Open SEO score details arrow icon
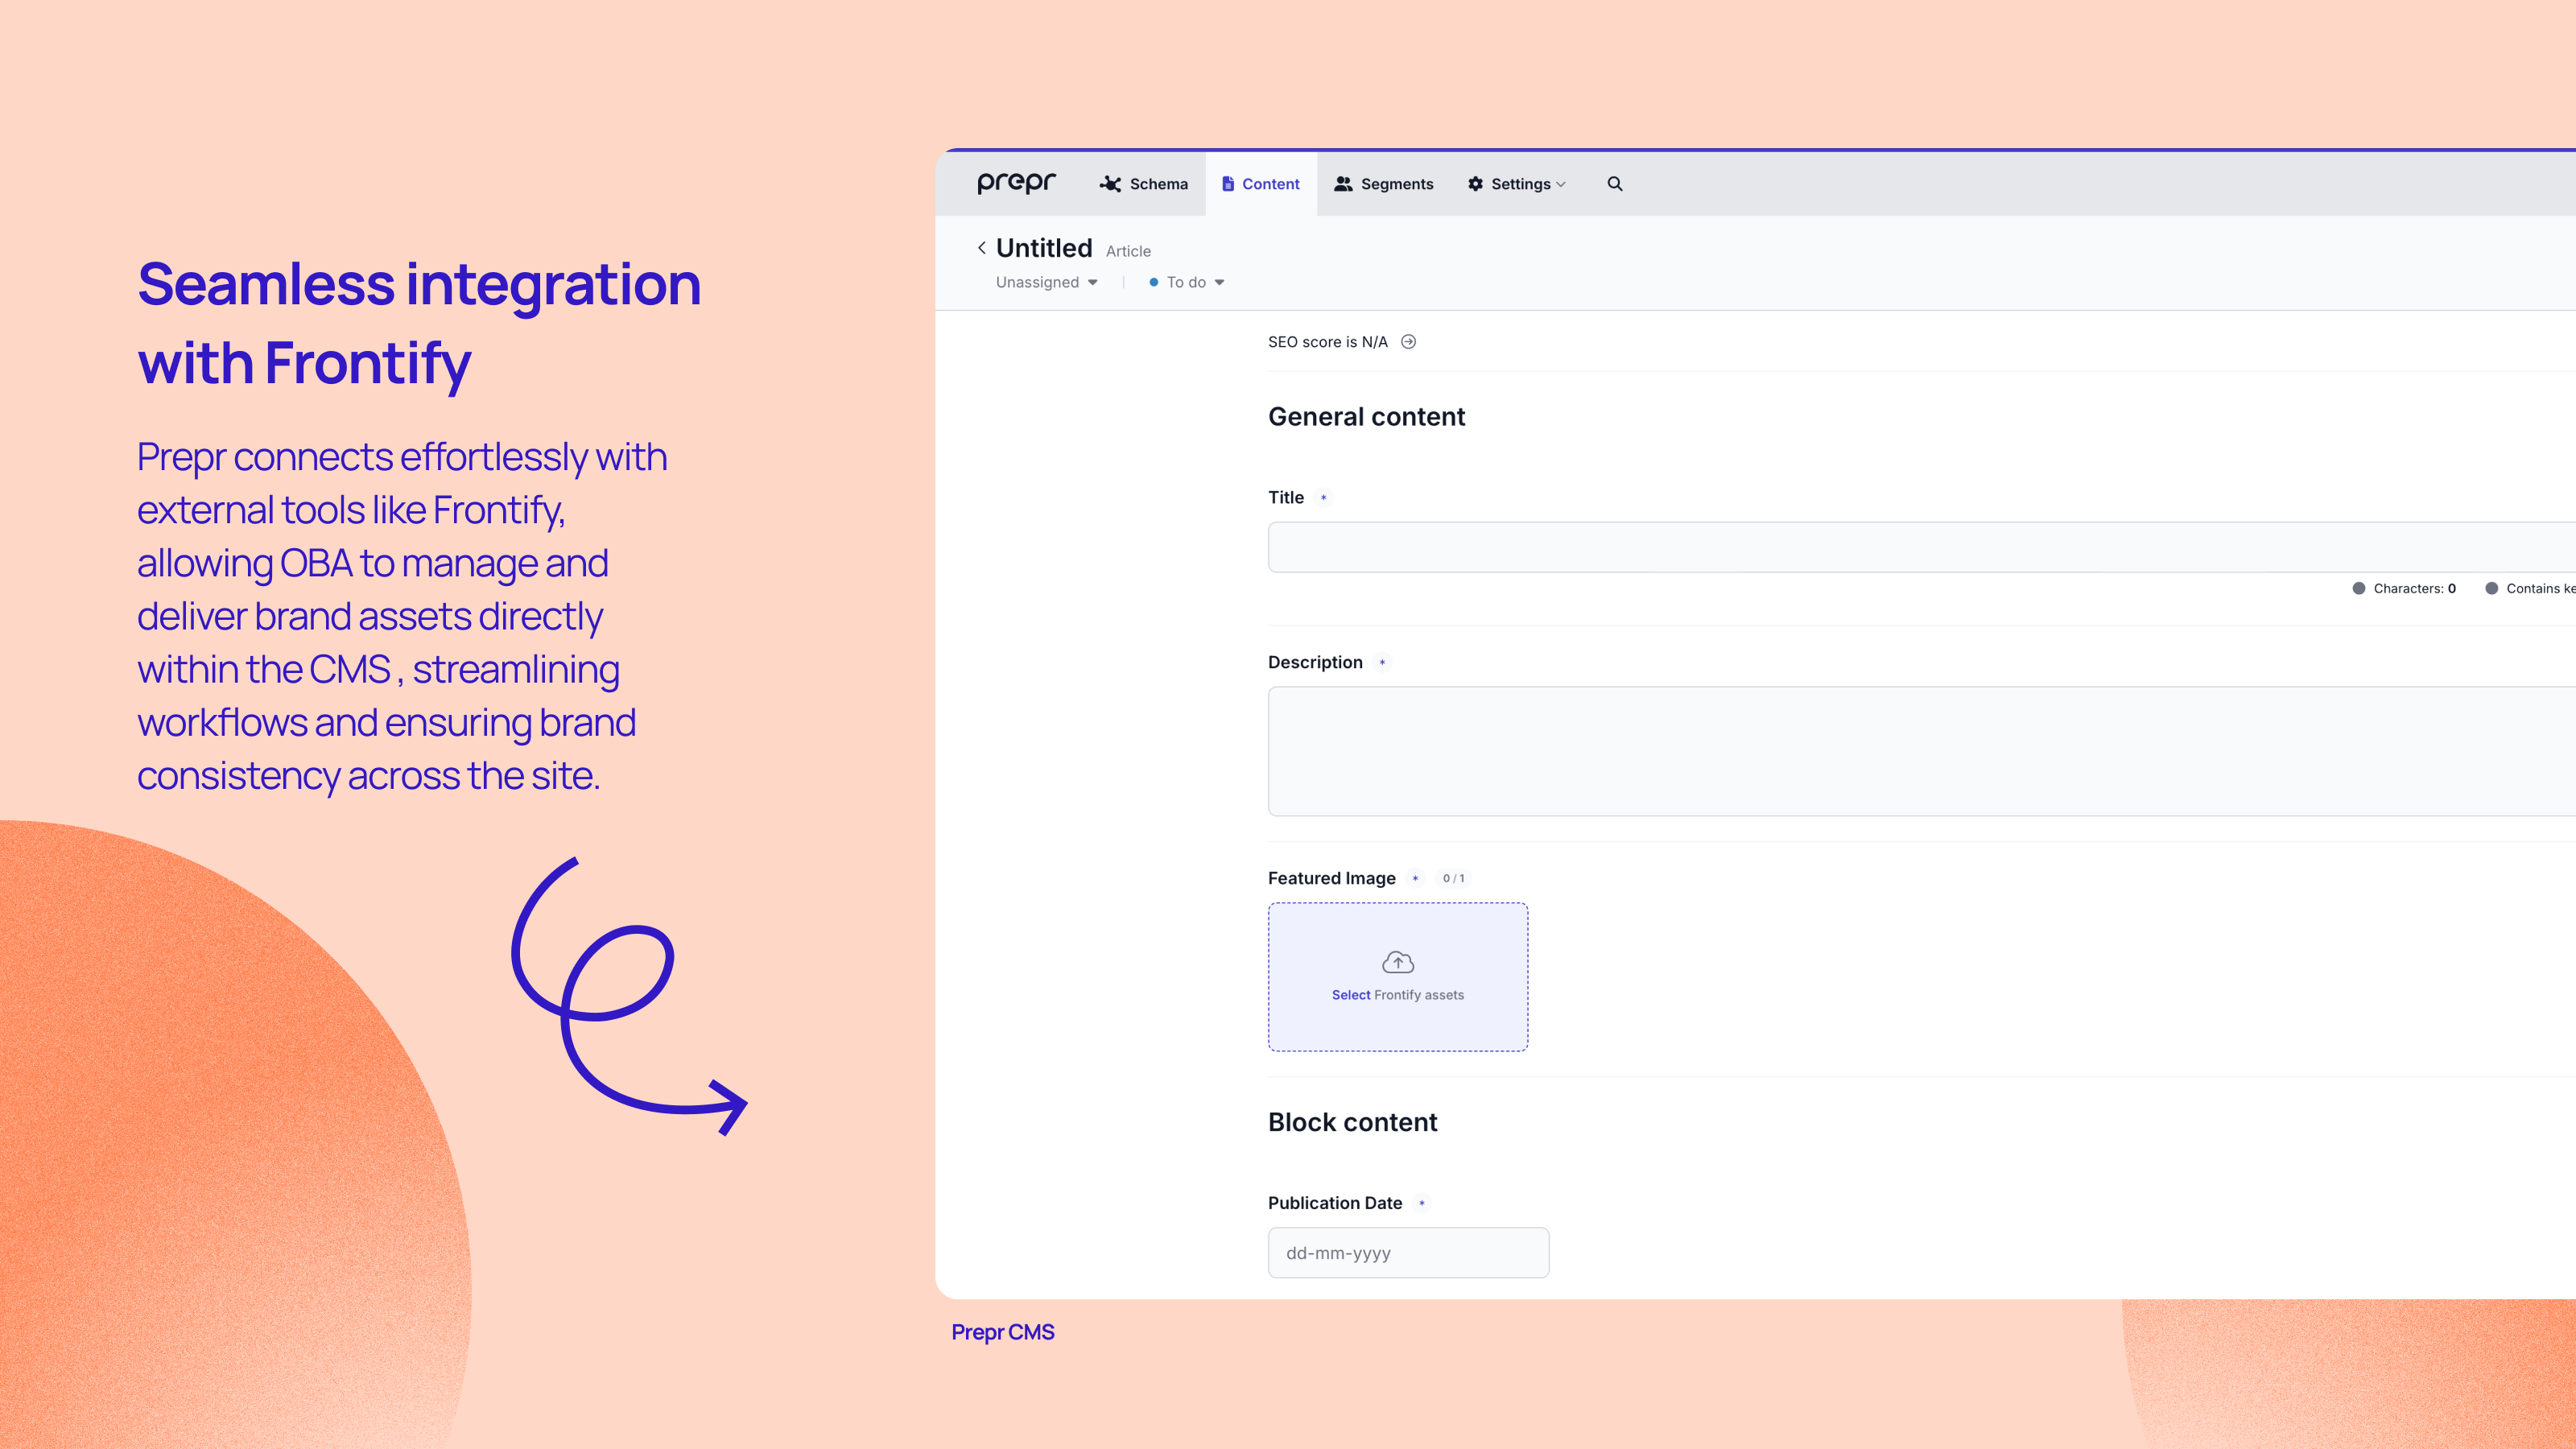The height and width of the screenshot is (1449, 2576). pos(1408,342)
